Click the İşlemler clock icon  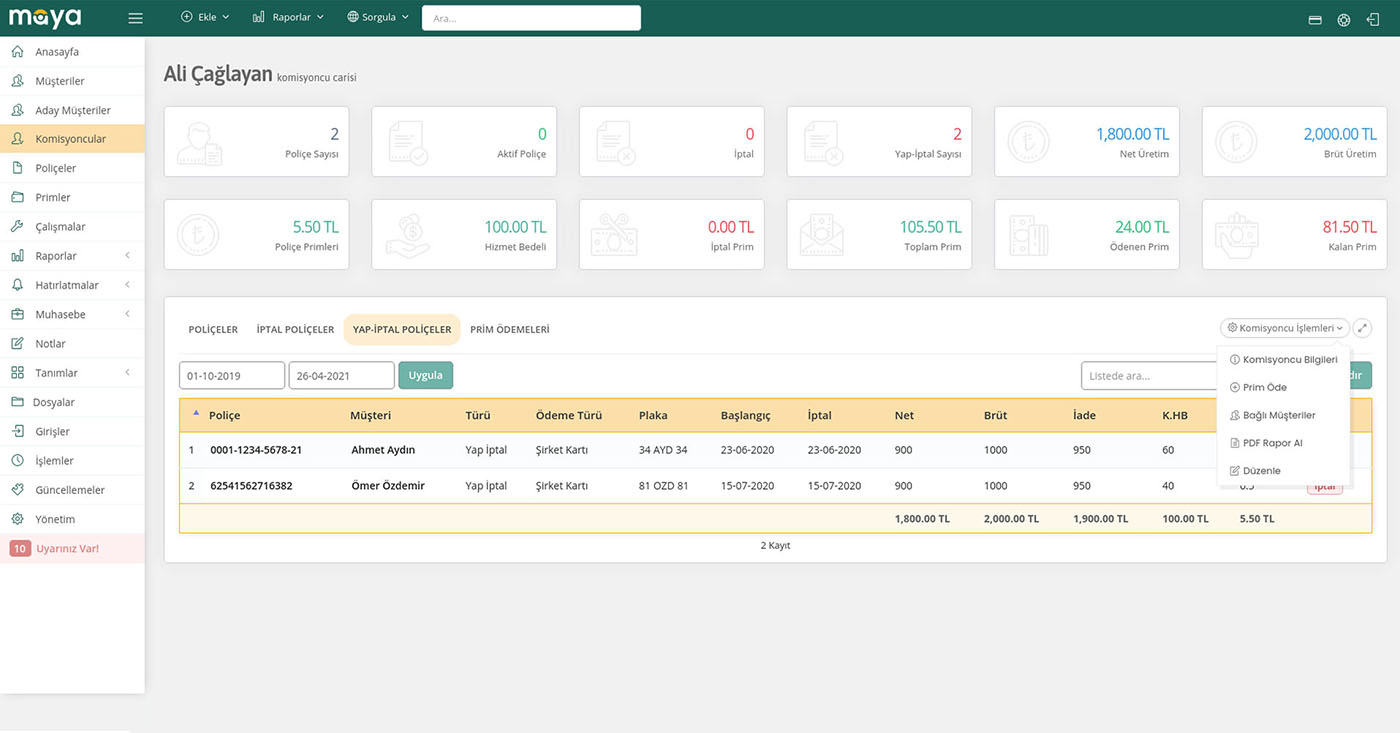click(x=17, y=461)
